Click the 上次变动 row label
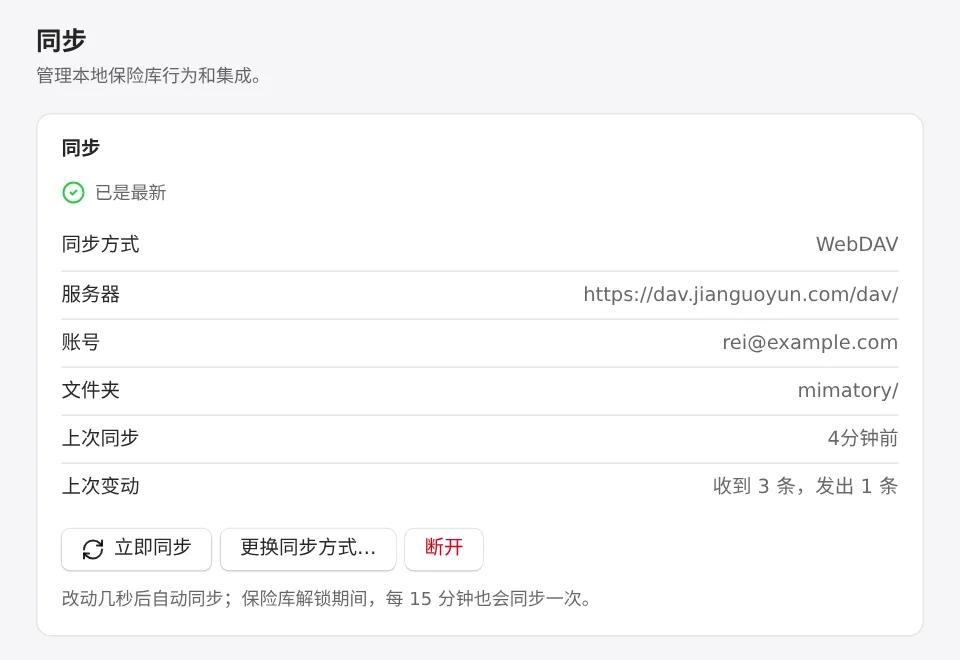Viewport: 960px width, 660px height. 100,486
